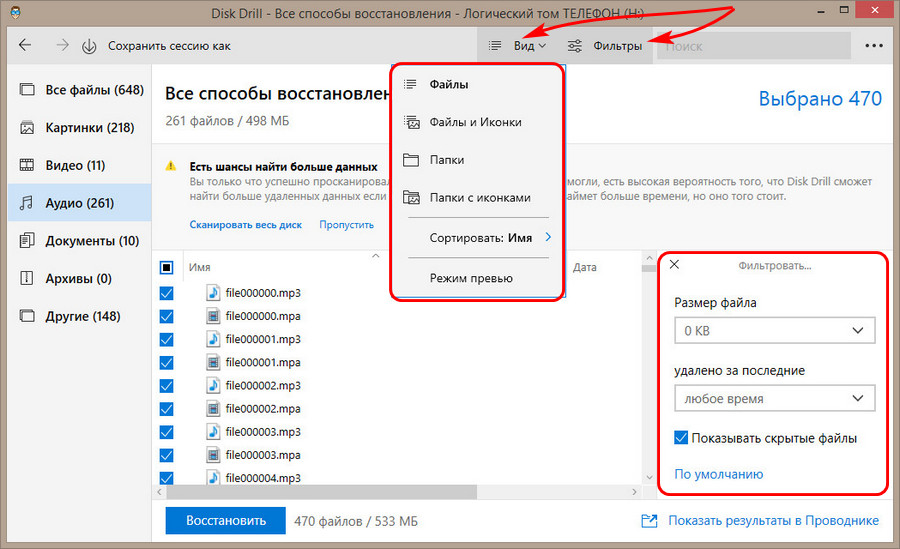Viewport: 900px width, 549px height.
Task: Click the file000003.mpa file icon
Action: point(213,454)
